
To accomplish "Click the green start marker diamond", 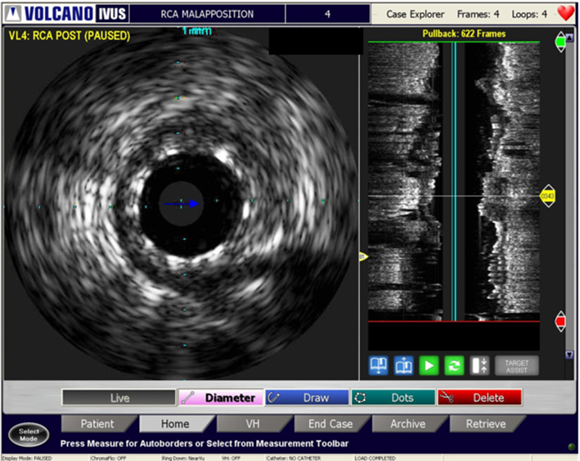I will pos(560,42).
